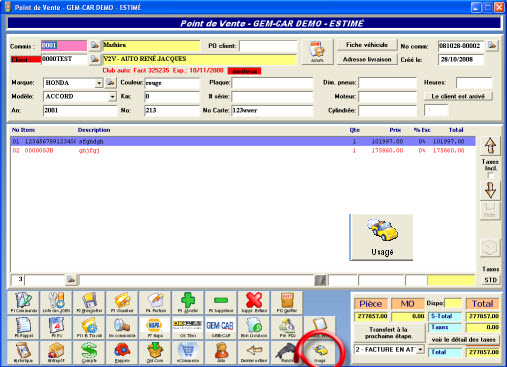Move line down with the down arrow
The width and height of the screenshot is (507, 367).
[x=490, y=190]
